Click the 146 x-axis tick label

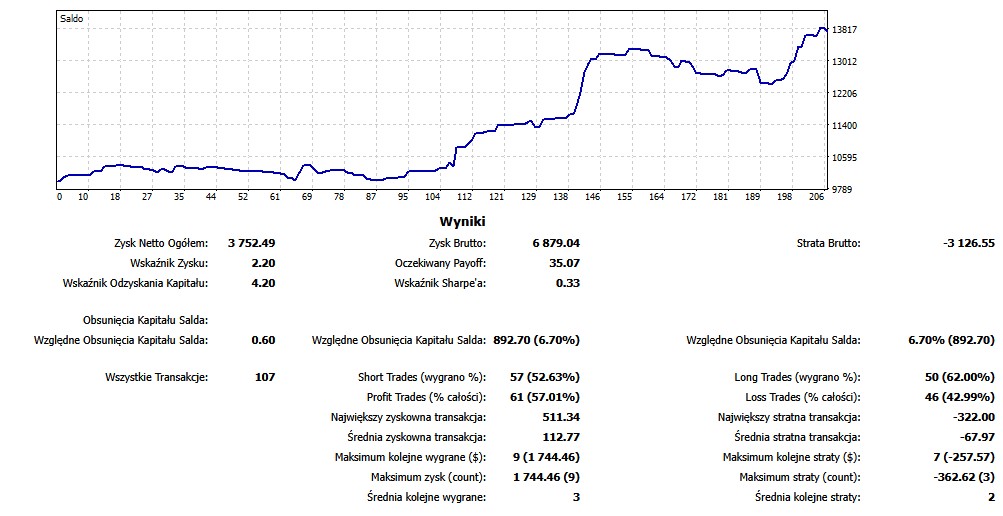point(593,197)
